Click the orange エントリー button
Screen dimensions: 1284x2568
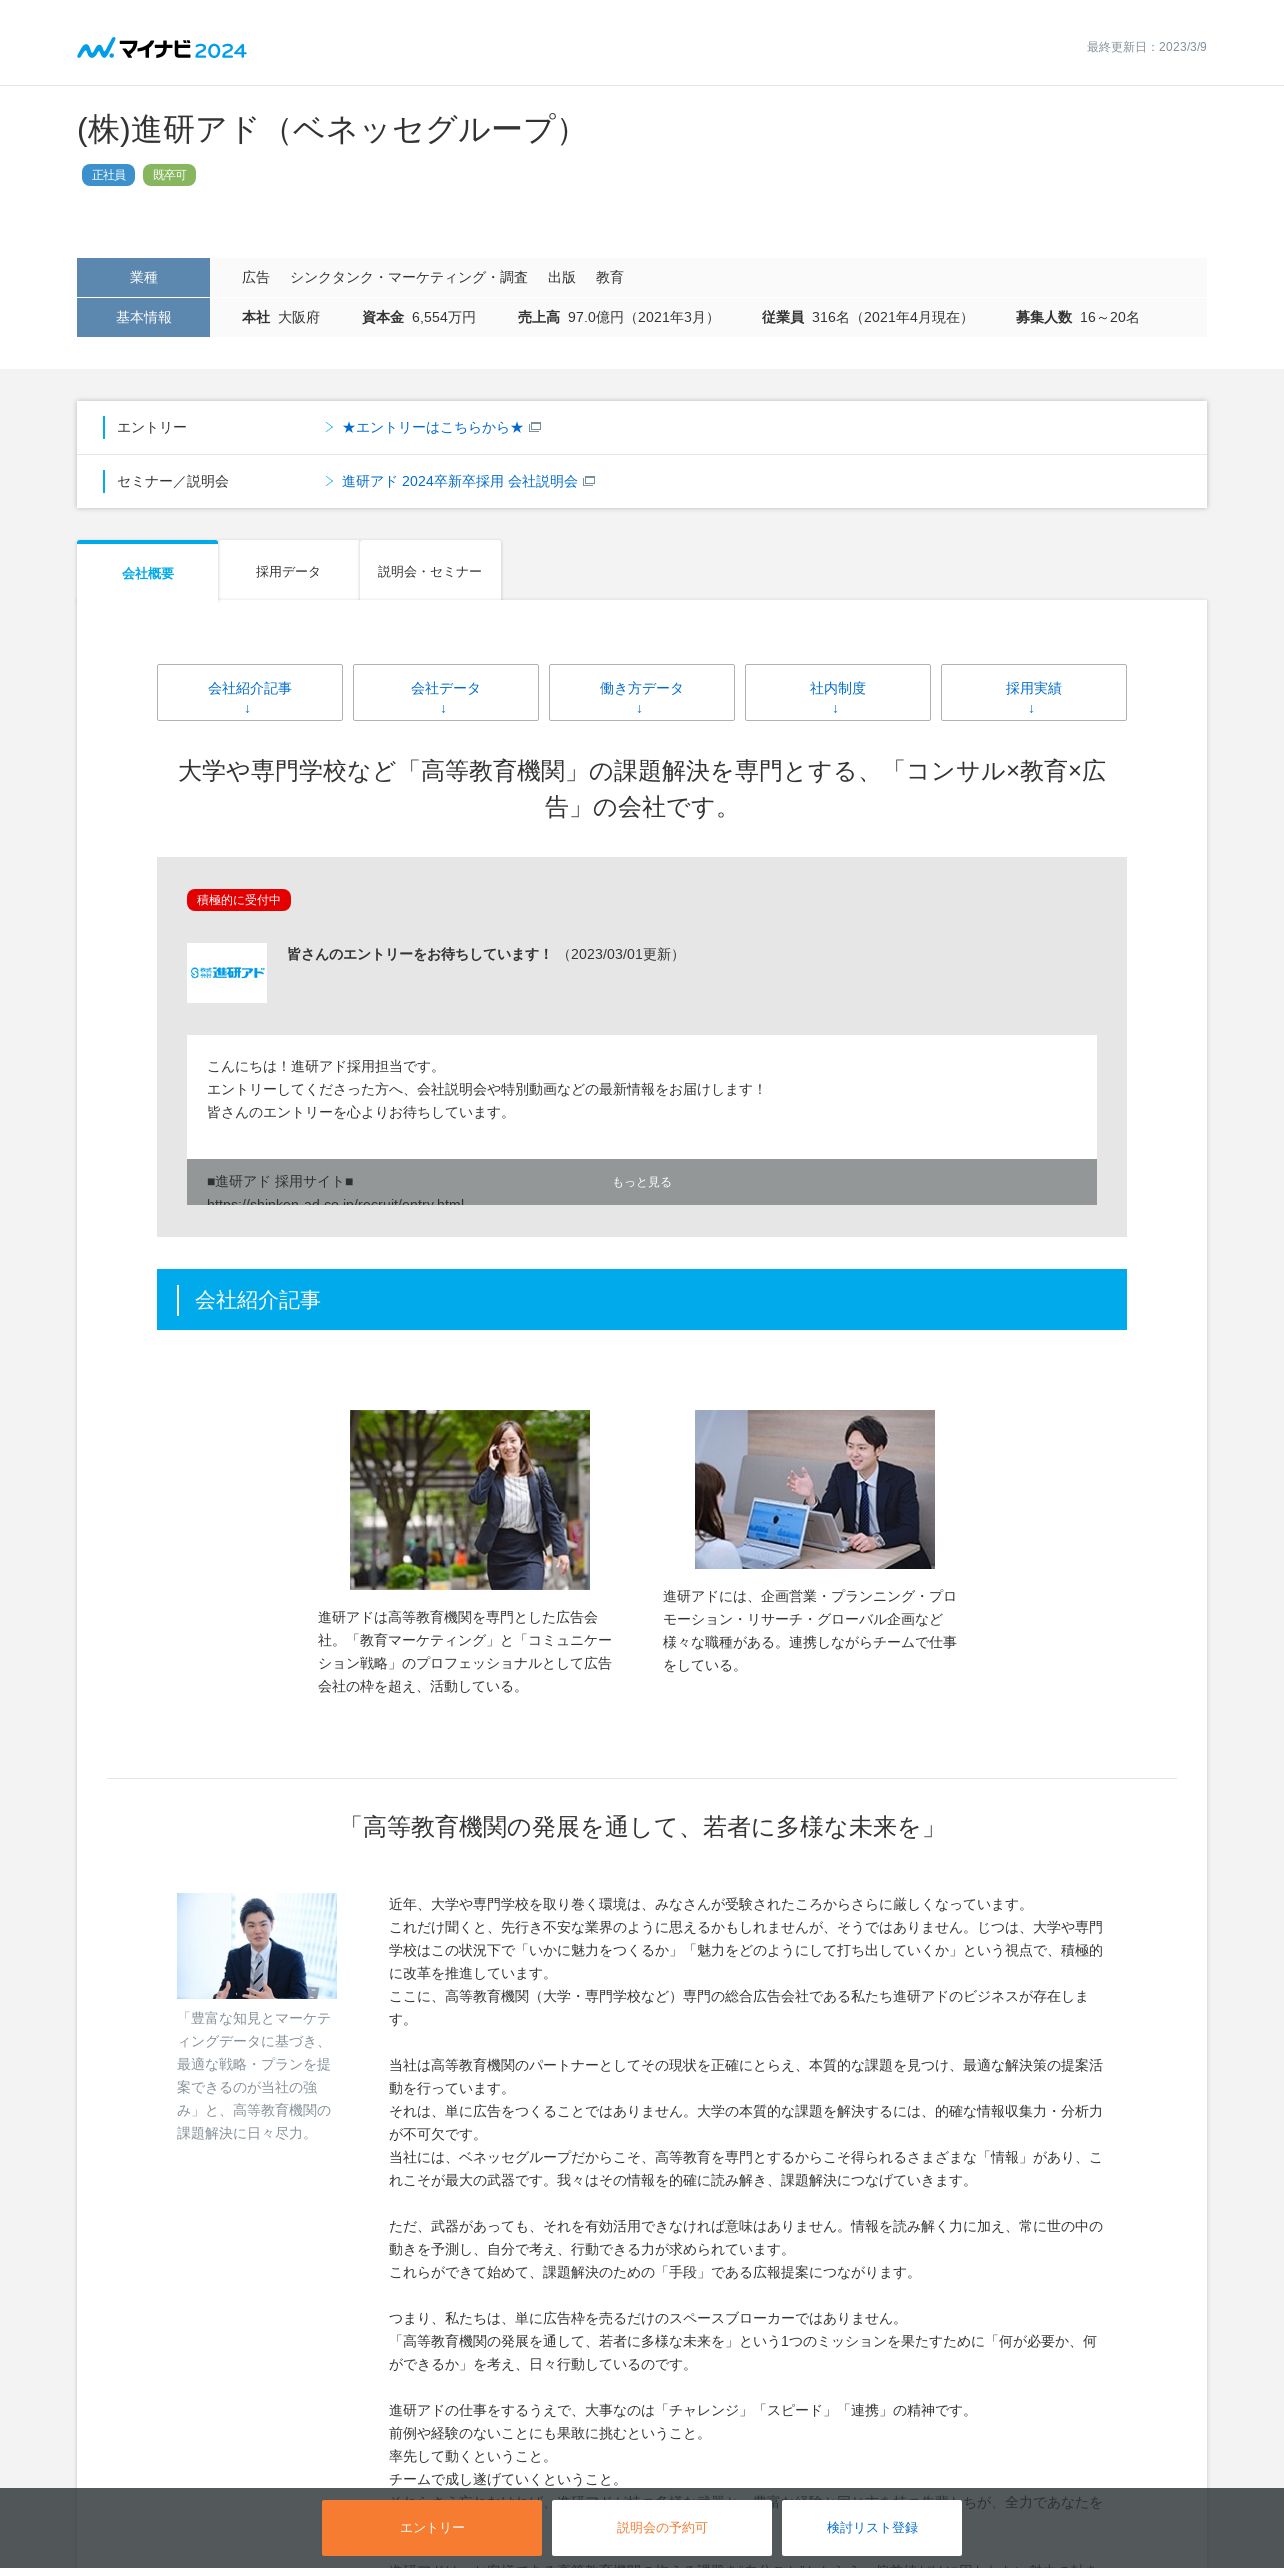pos(432,2527)
